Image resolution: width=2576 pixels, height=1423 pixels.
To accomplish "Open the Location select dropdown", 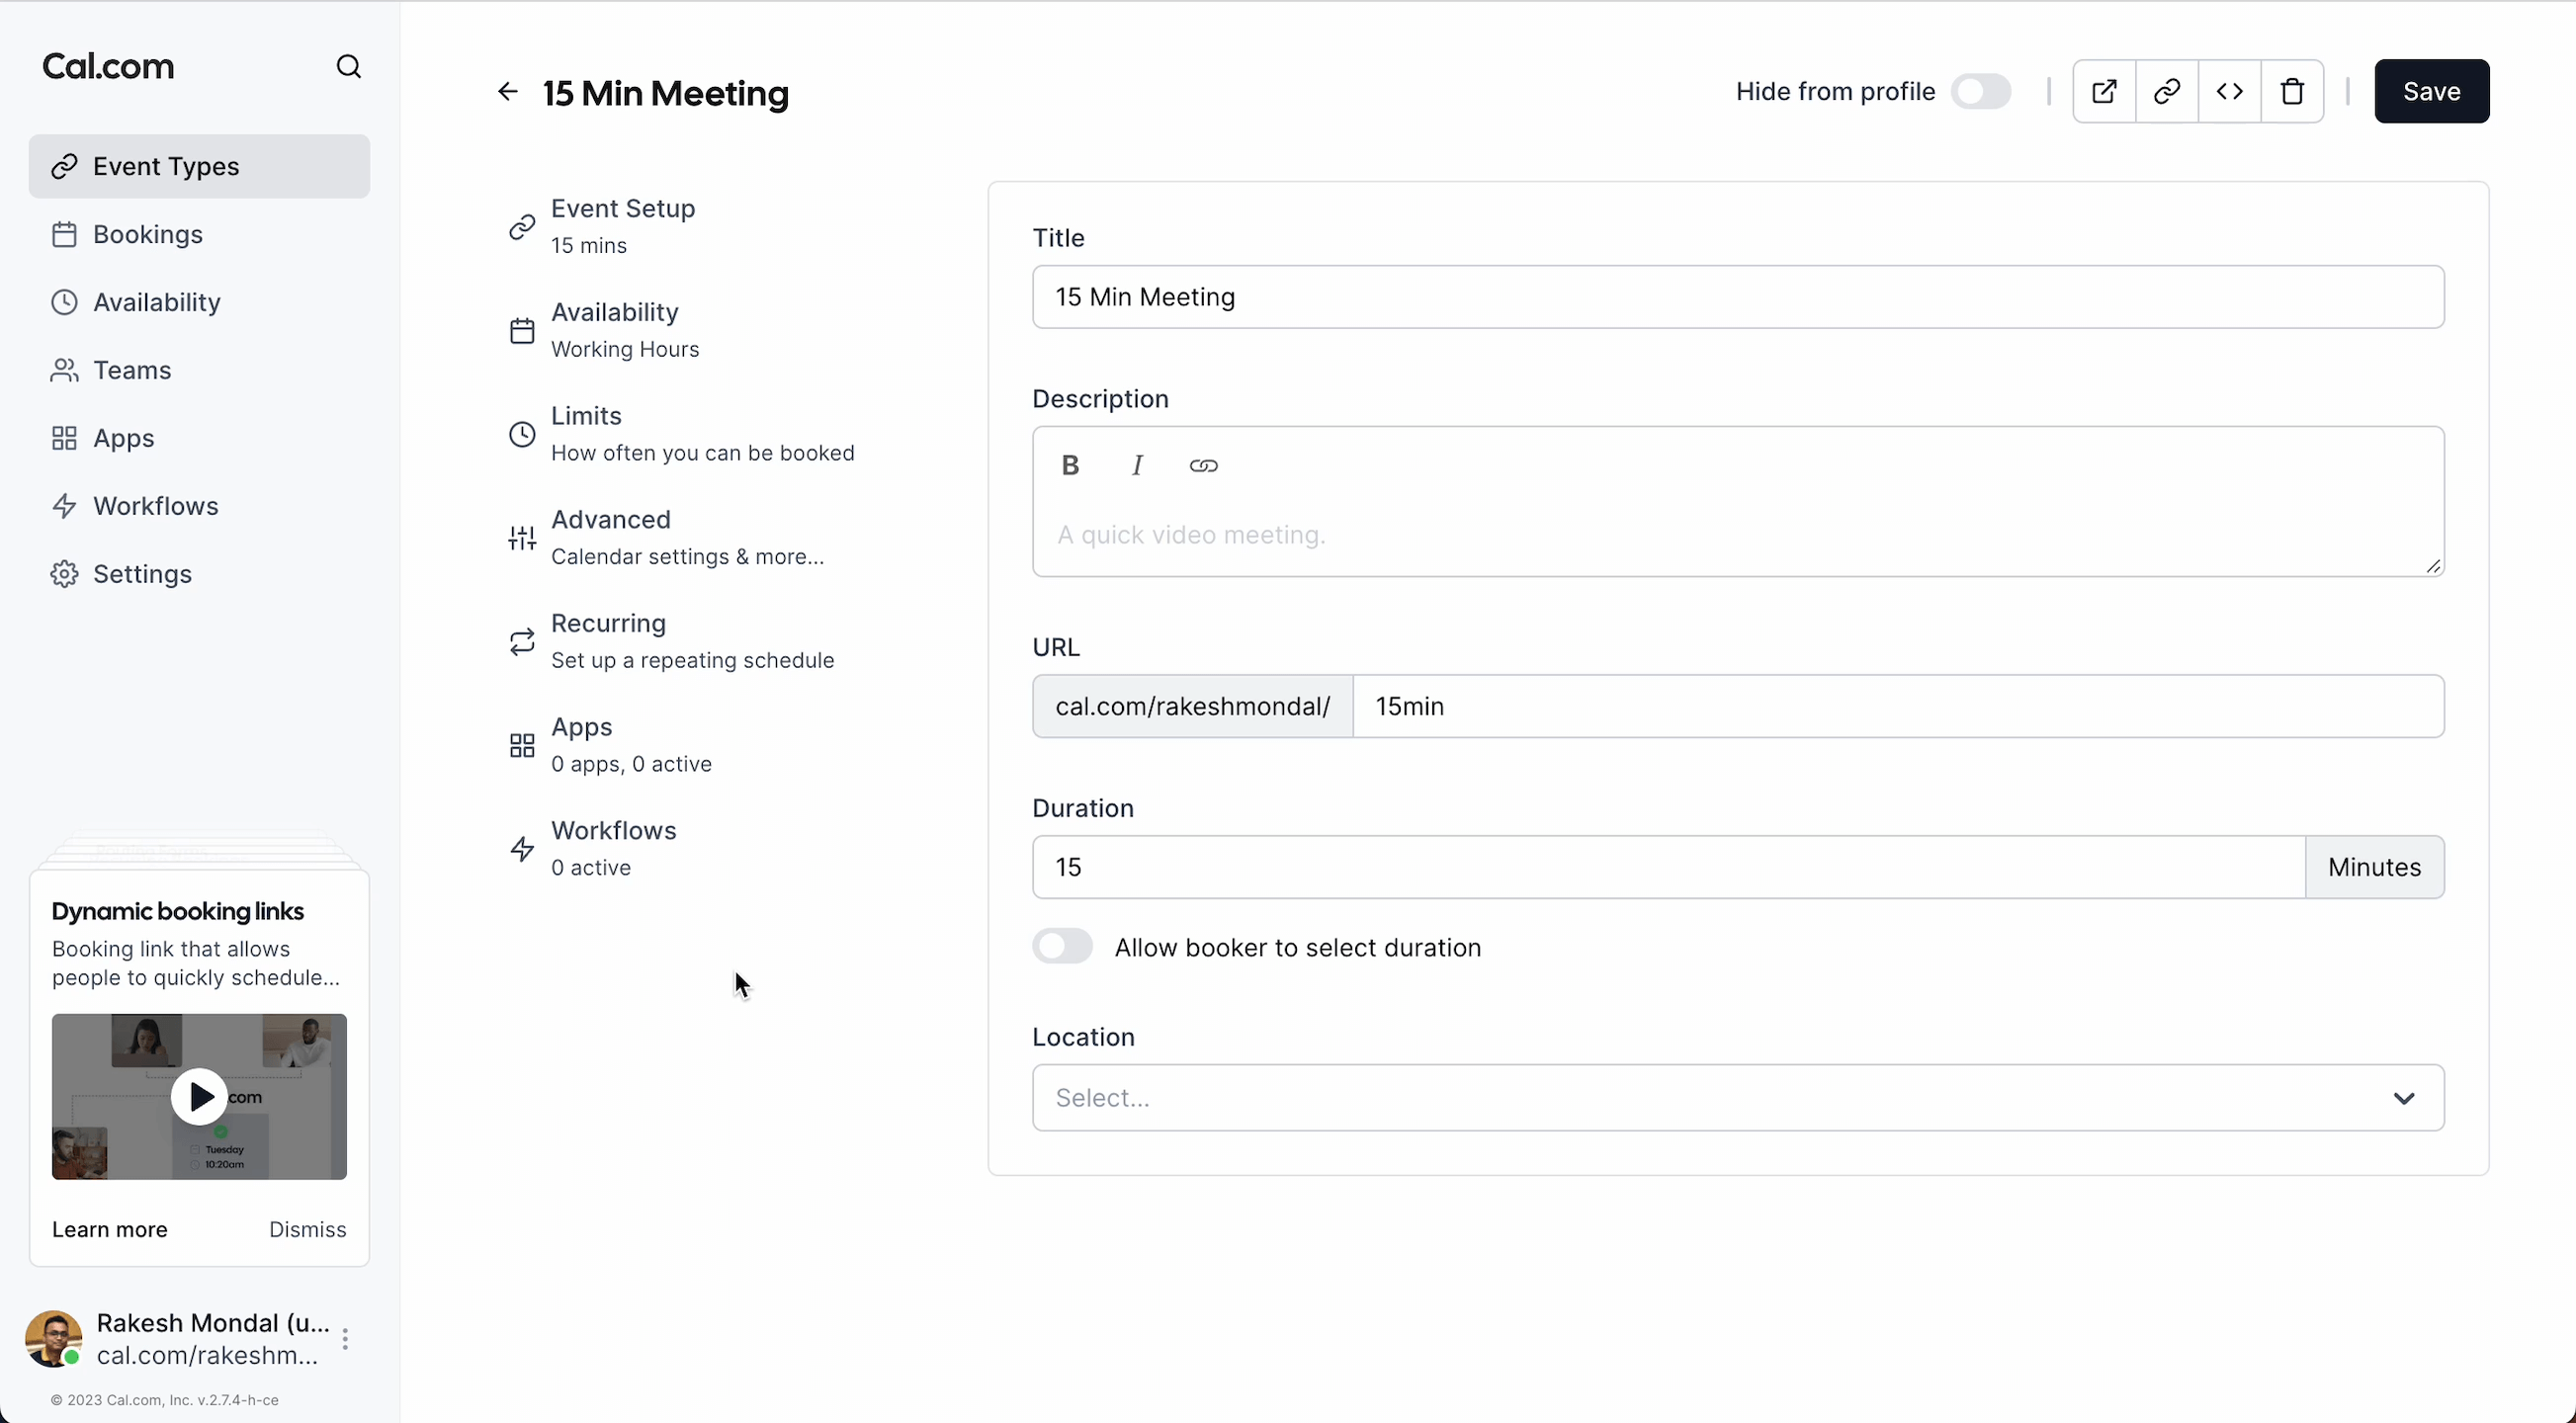I will pos(1737,1097).
